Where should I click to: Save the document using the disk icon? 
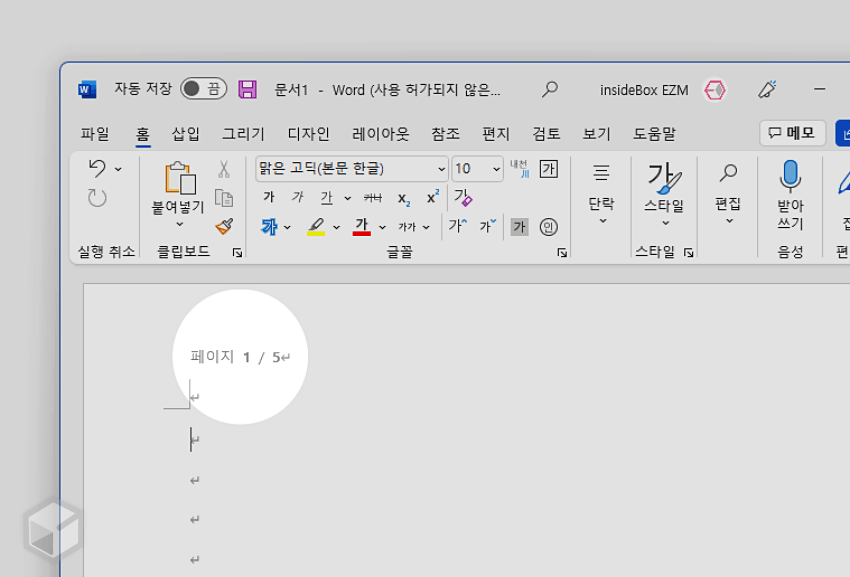(245, 89)
